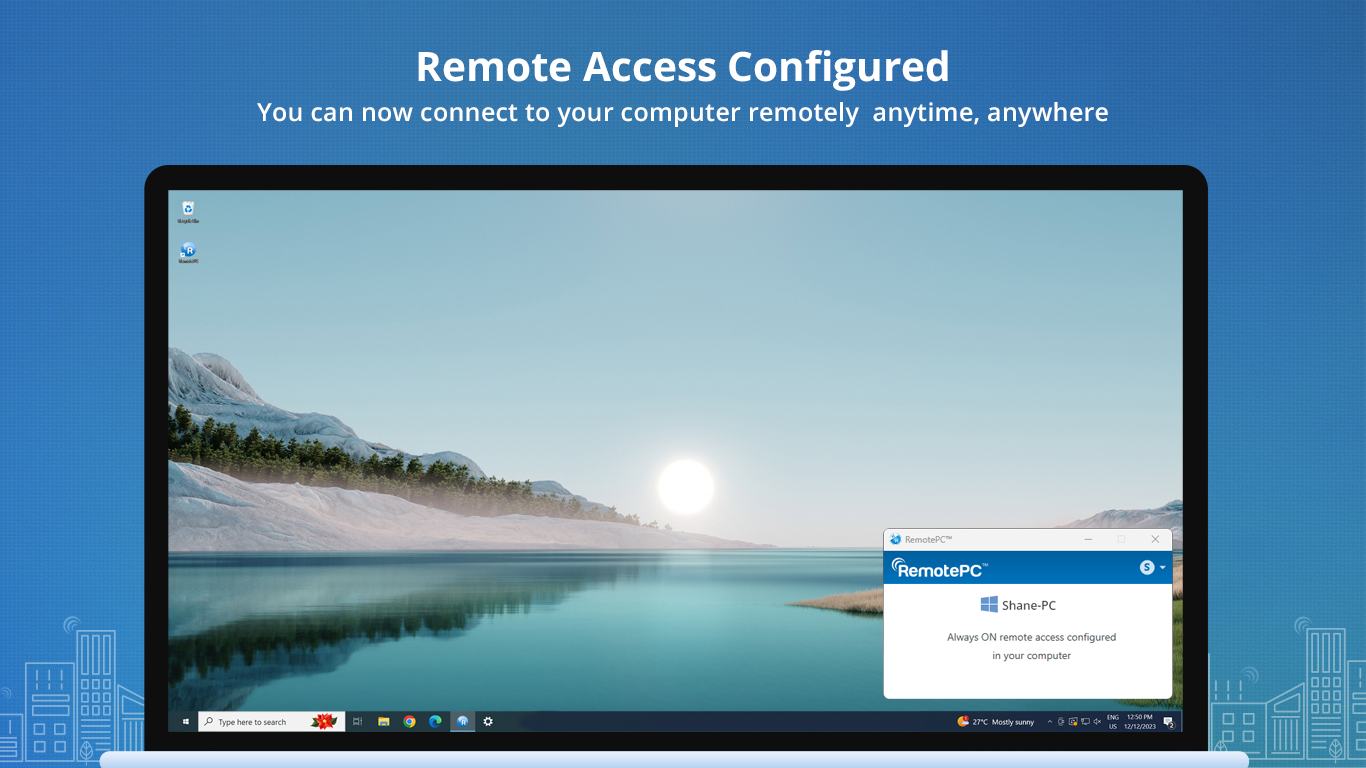Screen dimensions: 1366x768
Task: Unmute the speaker in the system tray
Action: 1098,721
